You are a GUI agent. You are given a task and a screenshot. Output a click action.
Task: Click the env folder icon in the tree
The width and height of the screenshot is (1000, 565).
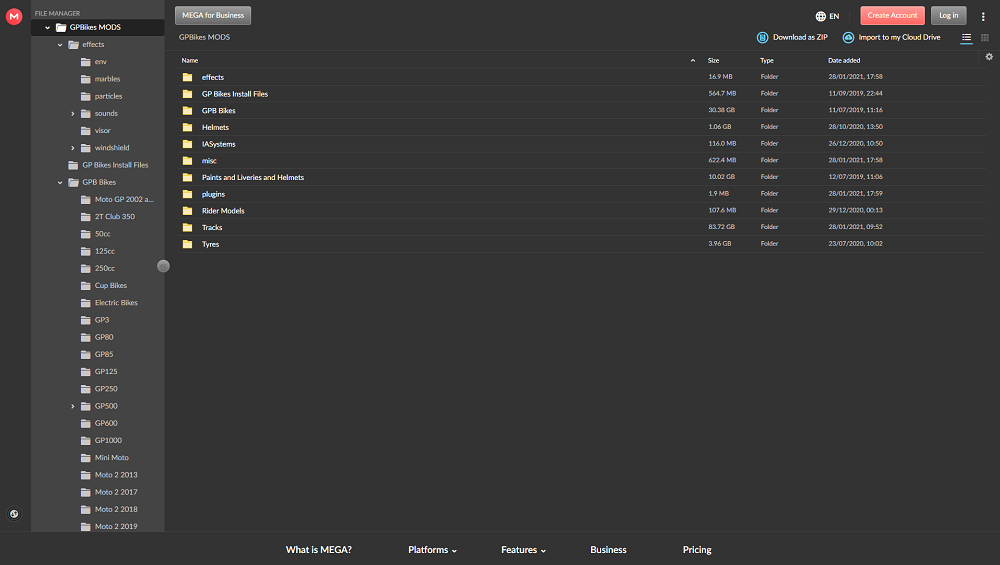(x=85, y=62)
